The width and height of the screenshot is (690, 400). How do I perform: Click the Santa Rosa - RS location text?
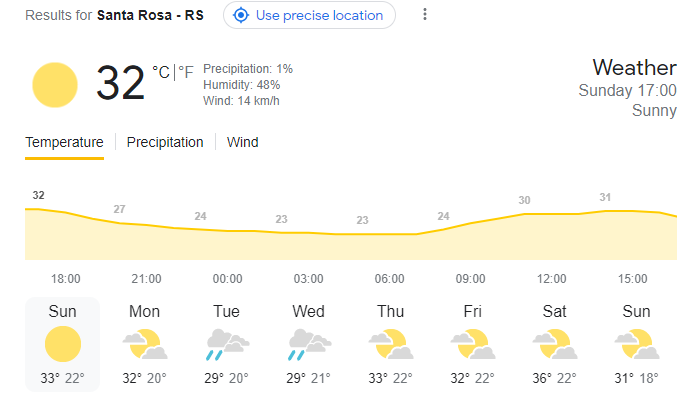[x=150, y=15]
